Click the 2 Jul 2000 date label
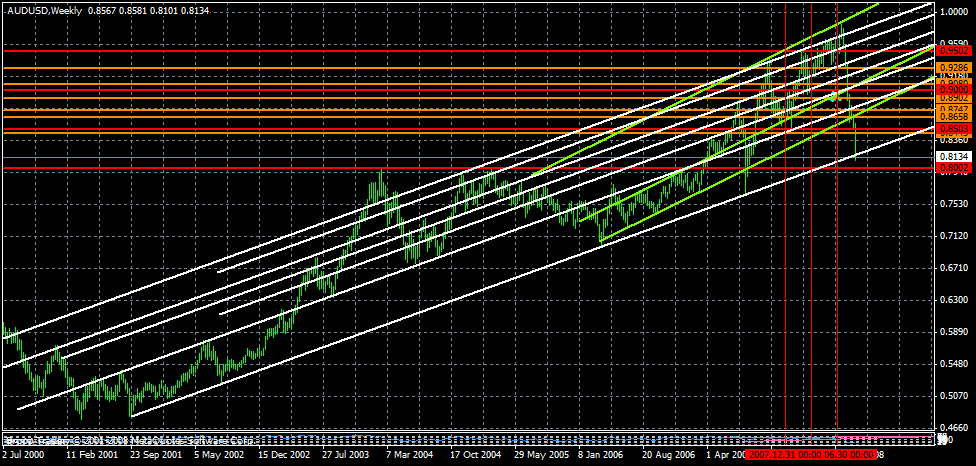Image resolution: width=976 pixels, height=466 pixels. pos(25,454)
